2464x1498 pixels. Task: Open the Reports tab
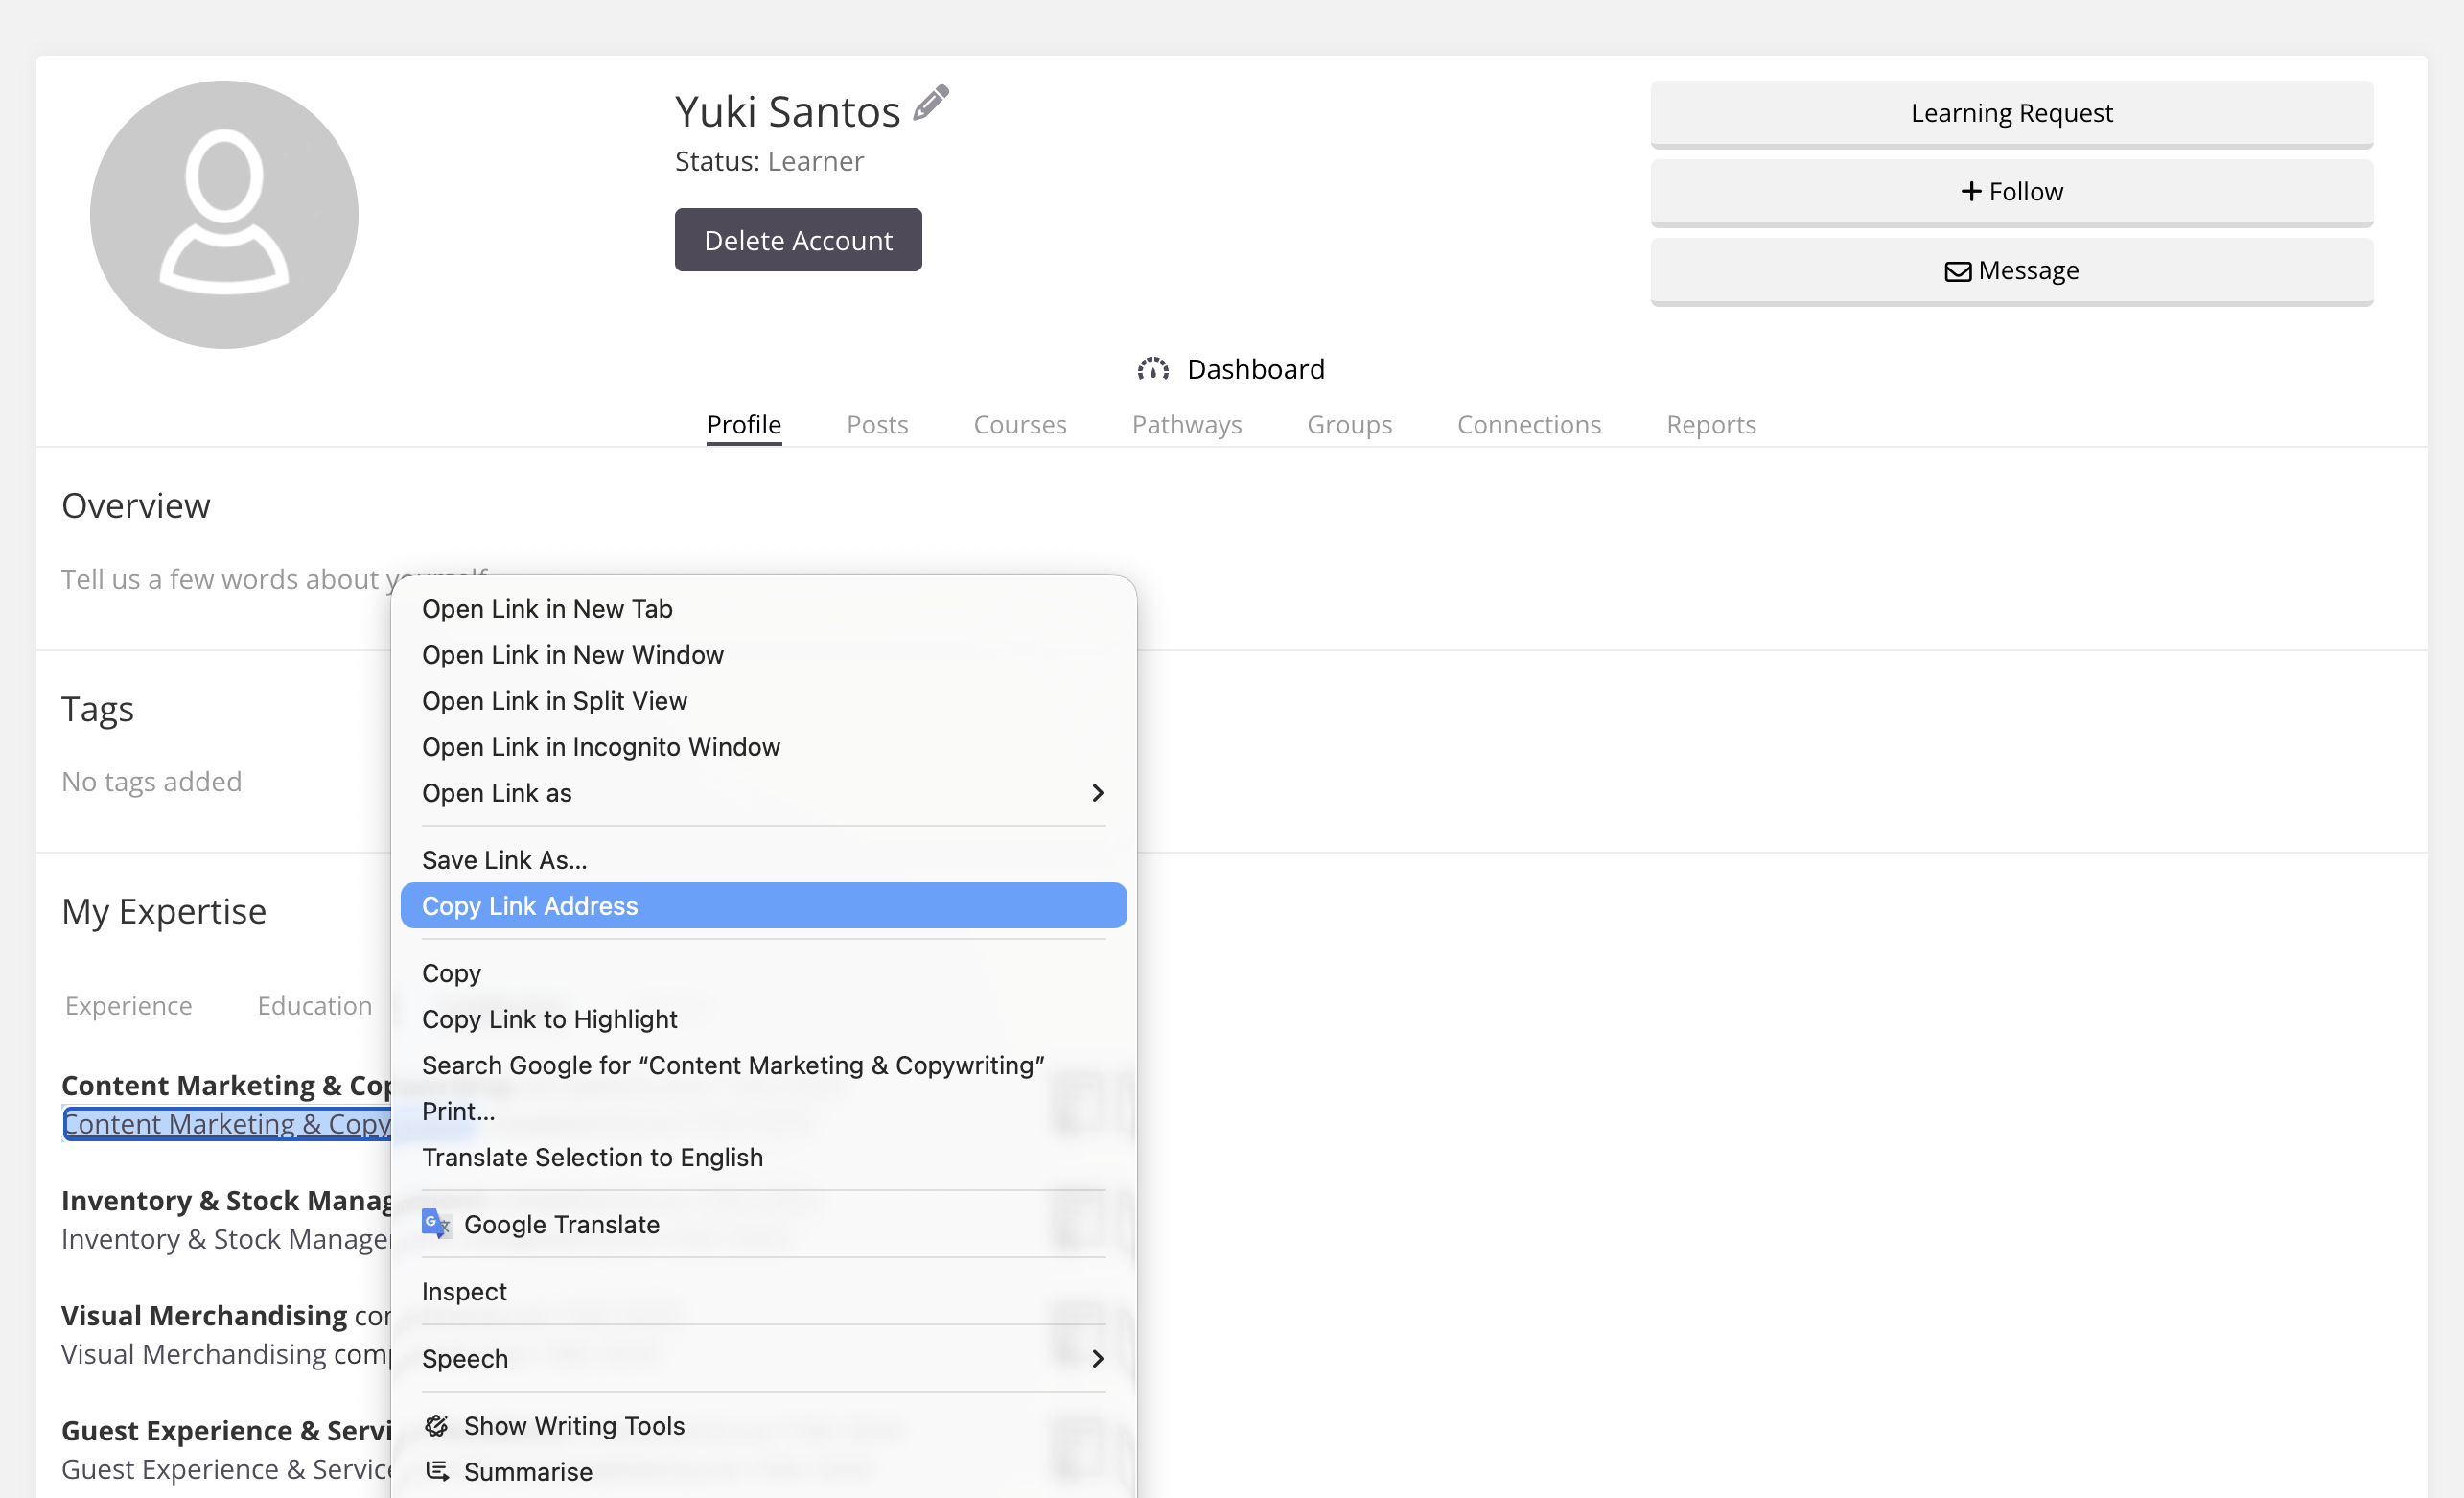(x=1711, y=425)
